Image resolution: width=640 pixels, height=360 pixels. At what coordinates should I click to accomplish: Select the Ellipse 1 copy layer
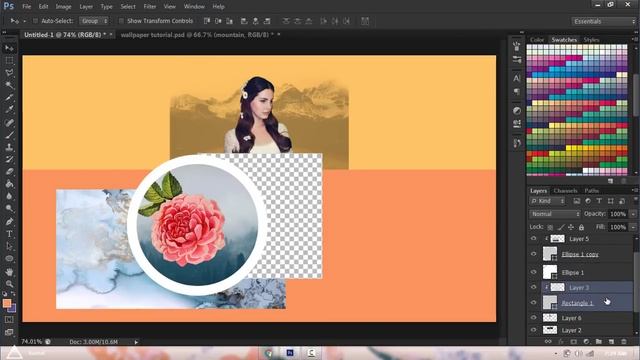[587, 254]
